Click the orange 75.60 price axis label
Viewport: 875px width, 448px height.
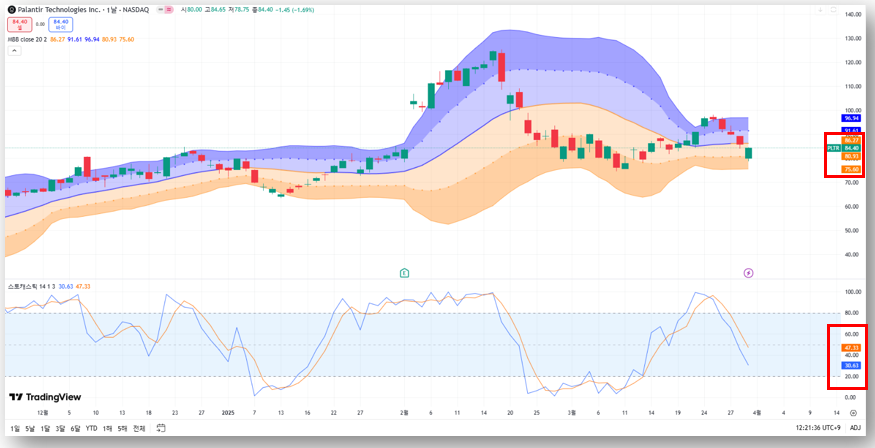click(x=851, y=169)
